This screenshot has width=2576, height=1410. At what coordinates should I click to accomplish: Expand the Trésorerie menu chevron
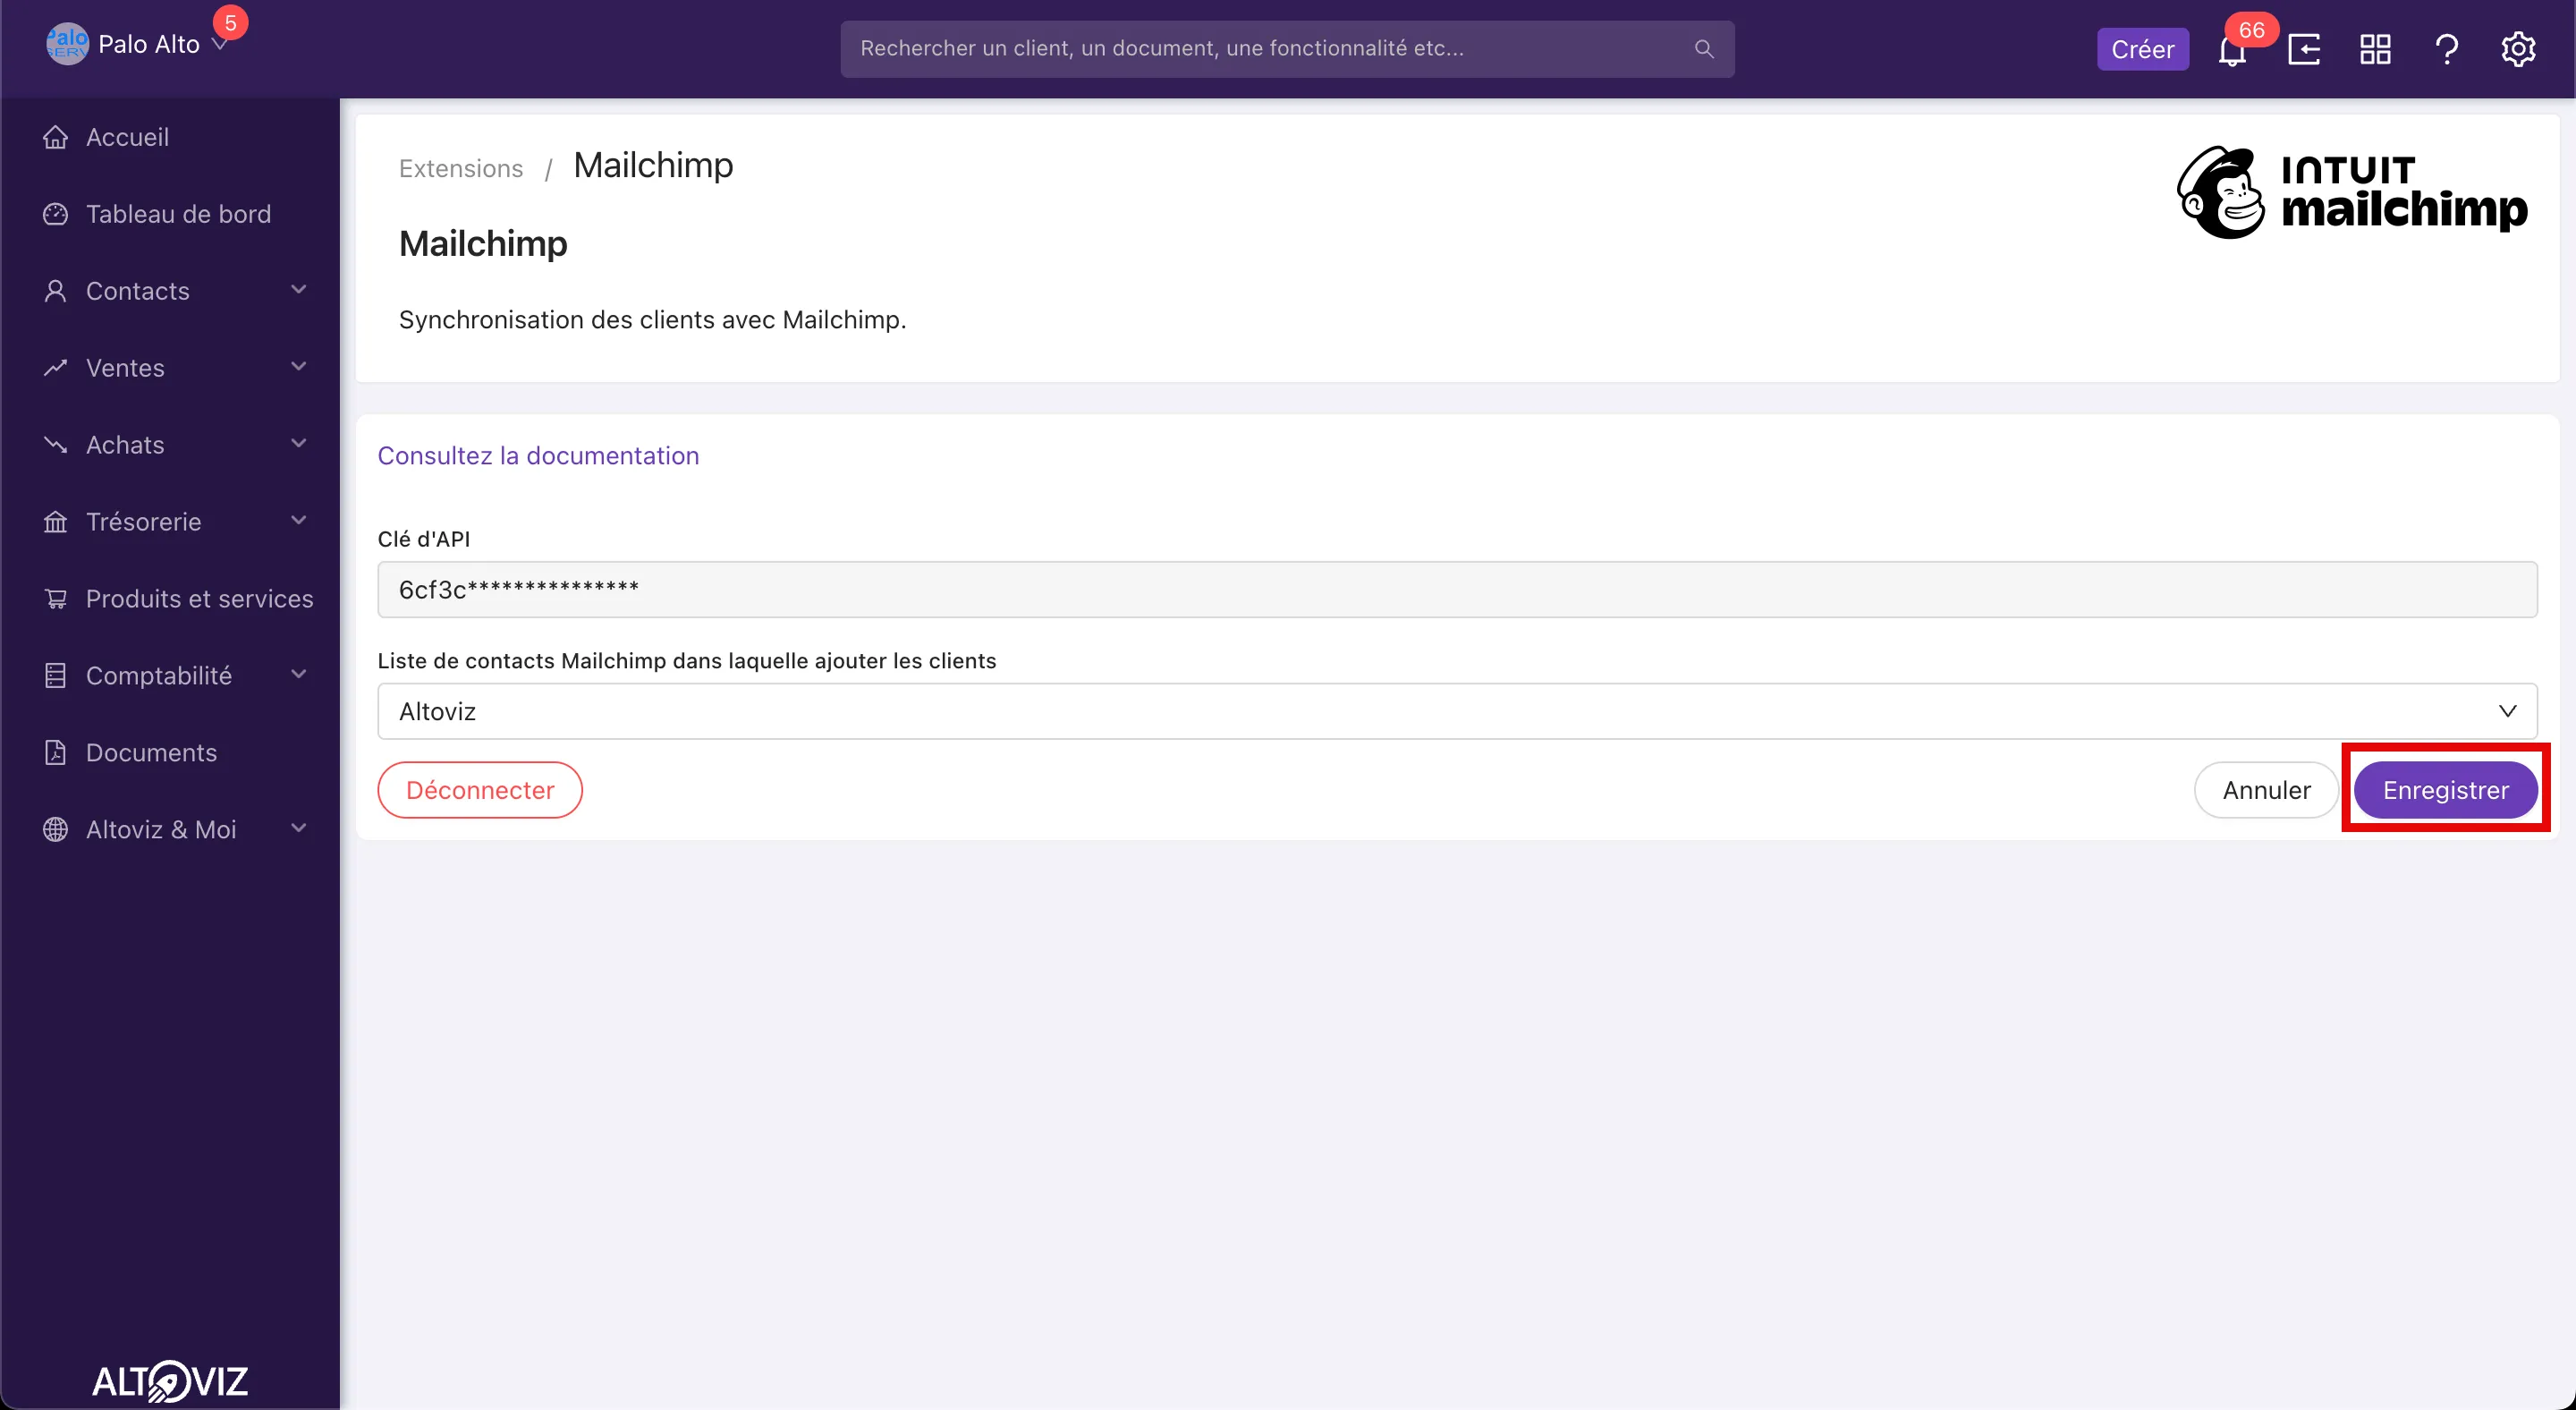[x=298, y=521]
